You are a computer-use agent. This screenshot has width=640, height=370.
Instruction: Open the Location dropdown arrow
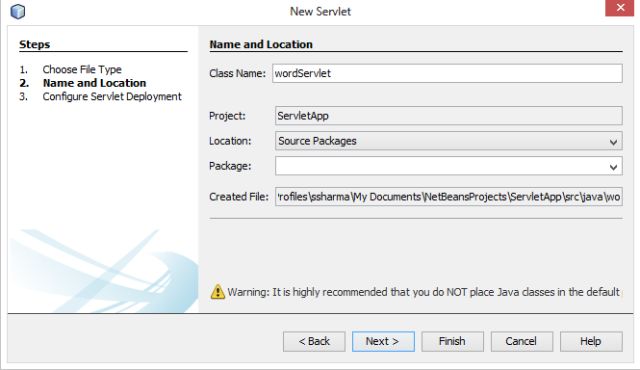[x=613, y=142]
